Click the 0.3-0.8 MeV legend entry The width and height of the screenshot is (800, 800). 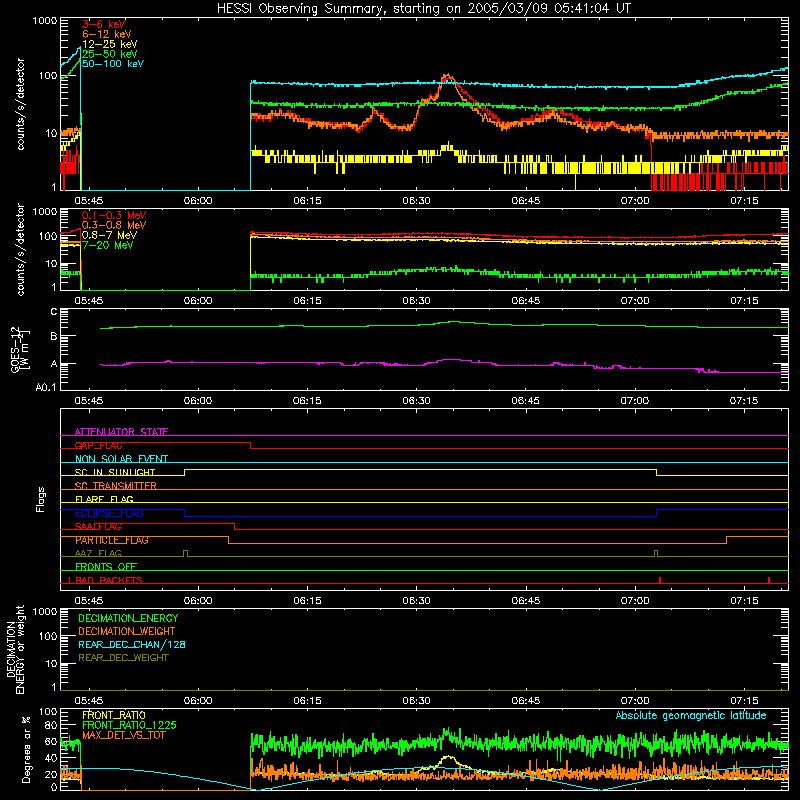pyautogui.click(x=114, y=225)
